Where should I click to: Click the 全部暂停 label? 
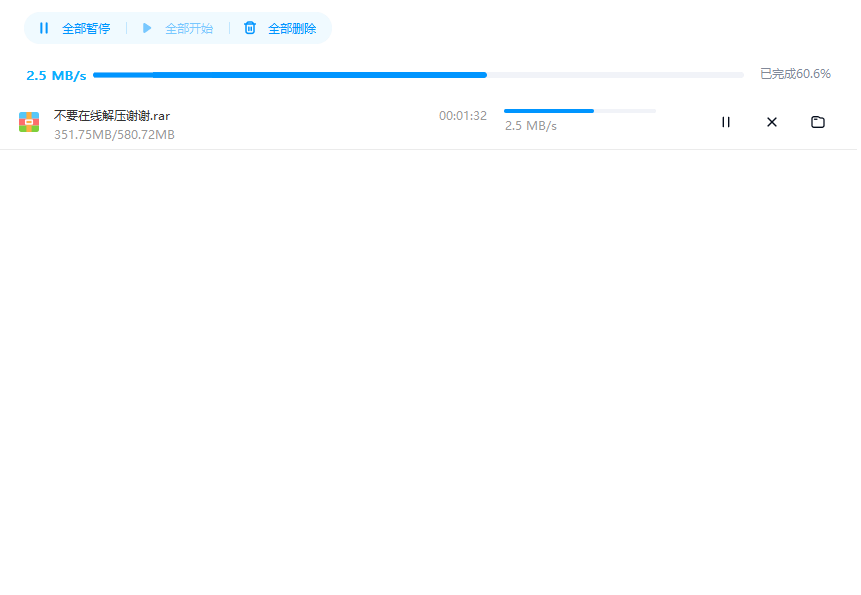pos(86,29)
